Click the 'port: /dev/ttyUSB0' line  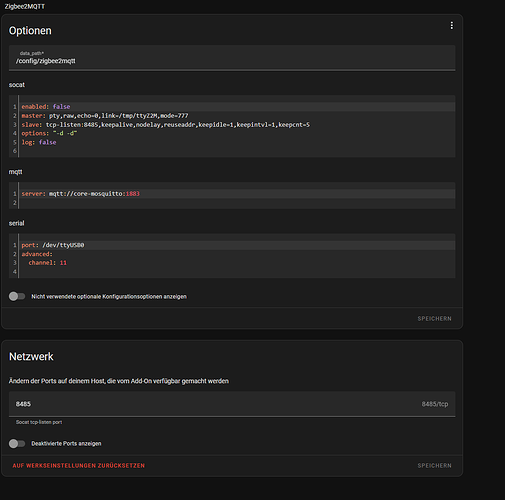53,245
